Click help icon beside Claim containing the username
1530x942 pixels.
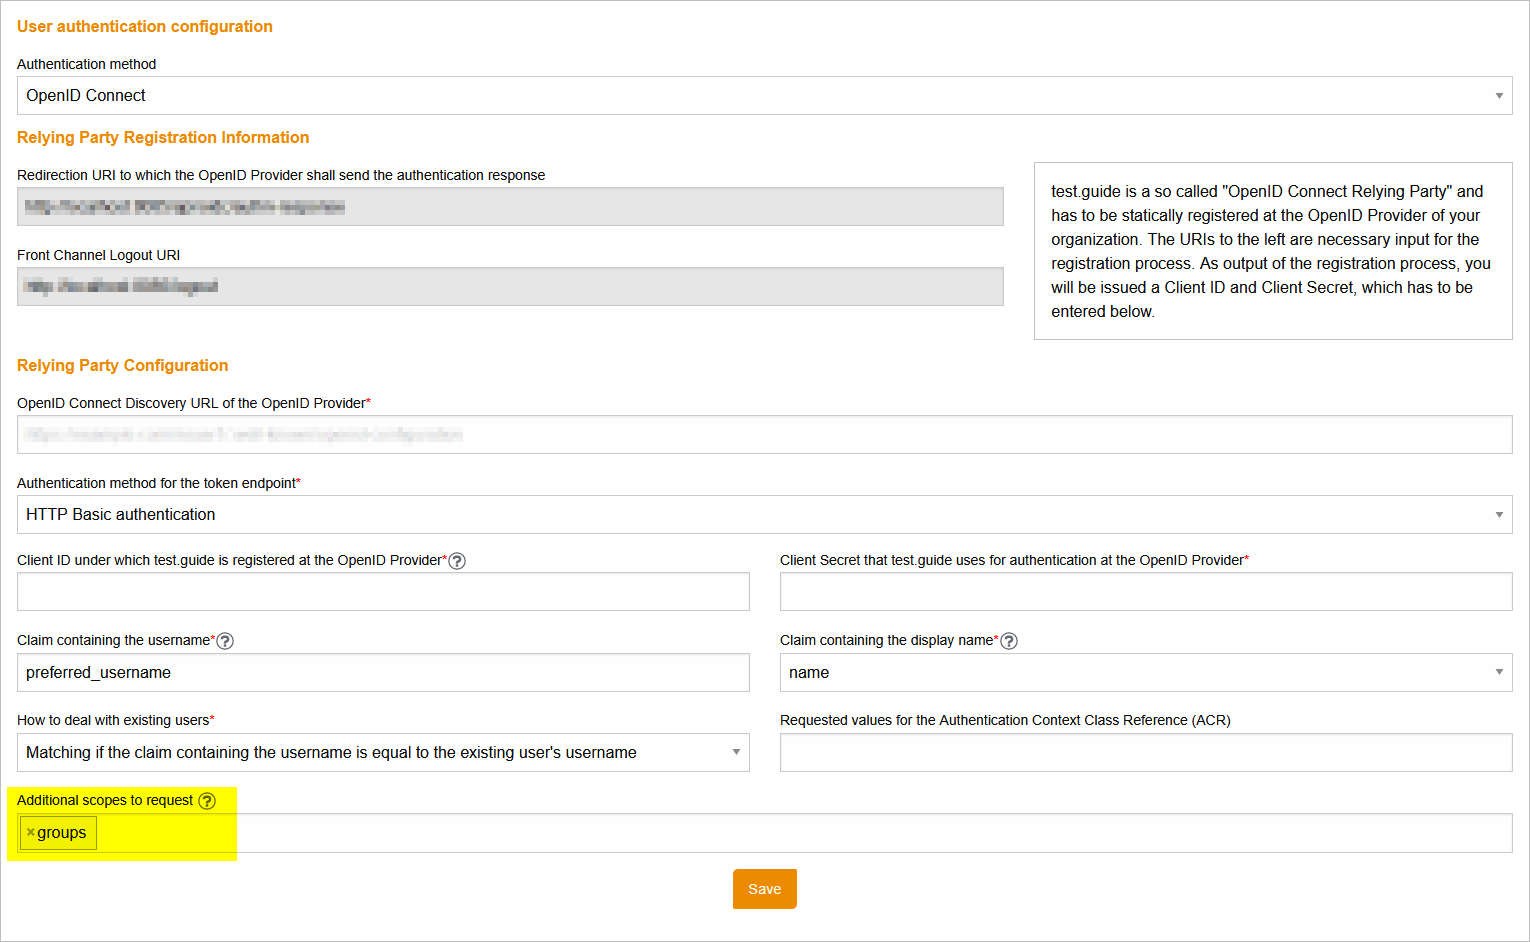pyautogui.click(x=225, y=641)
